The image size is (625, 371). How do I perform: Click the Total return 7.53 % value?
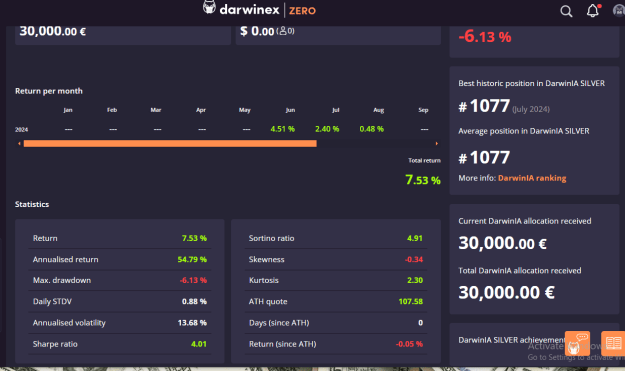pyautogui.click(x=423, y=180)
